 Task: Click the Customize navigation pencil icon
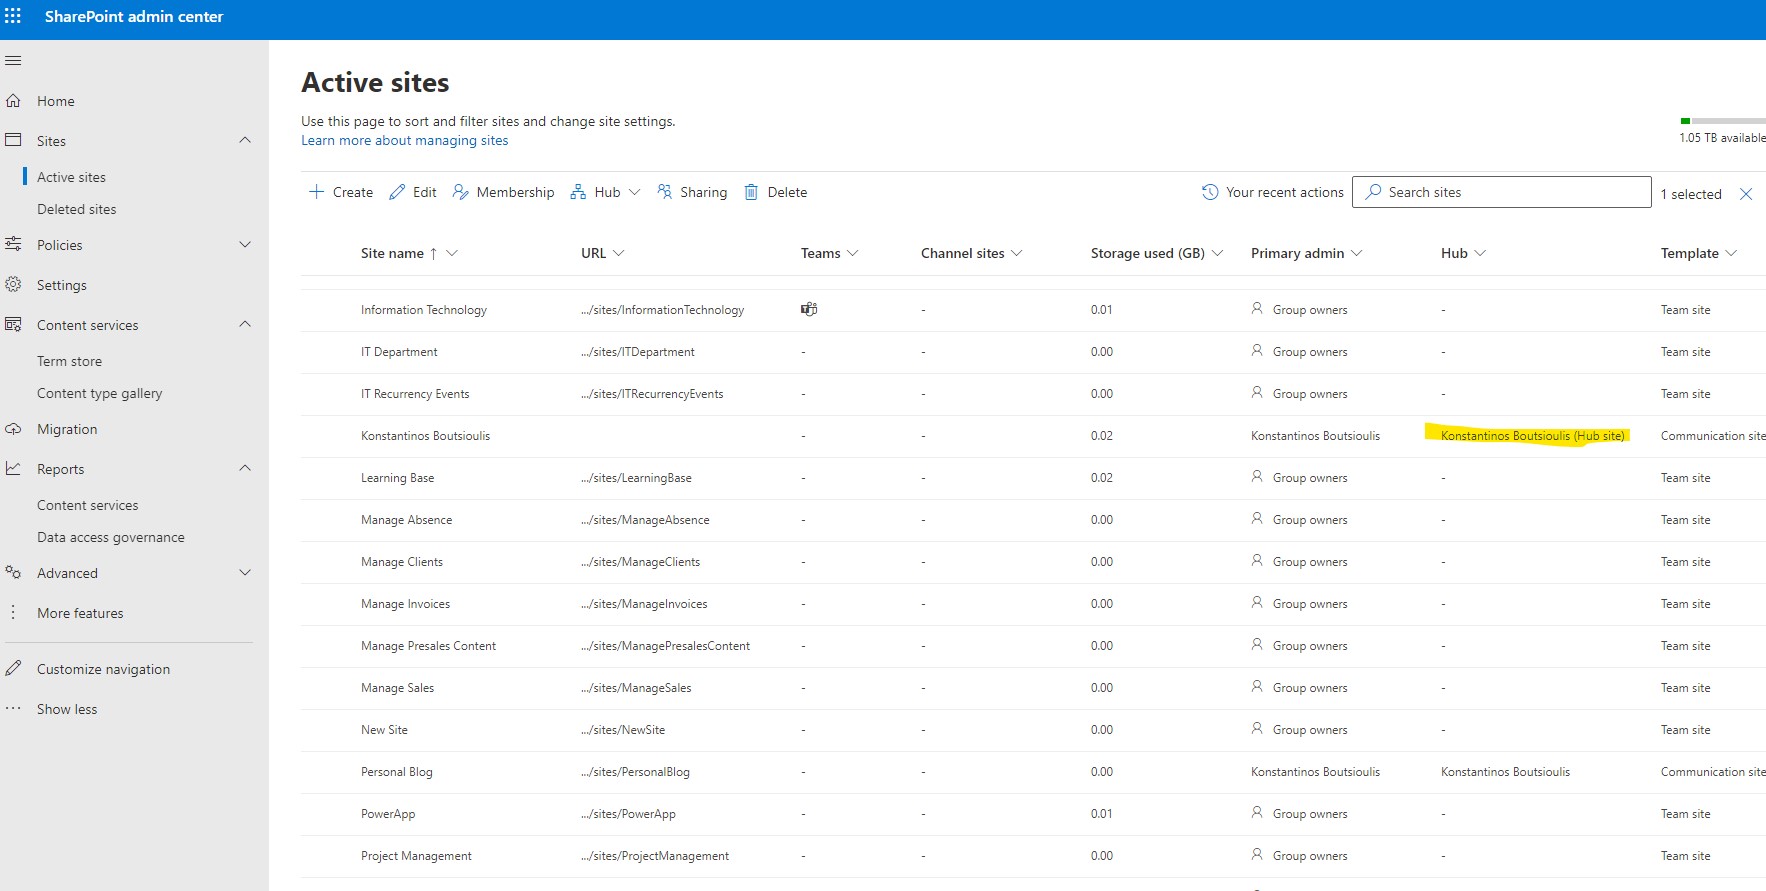pyautogui.click(x=13, y=668)
